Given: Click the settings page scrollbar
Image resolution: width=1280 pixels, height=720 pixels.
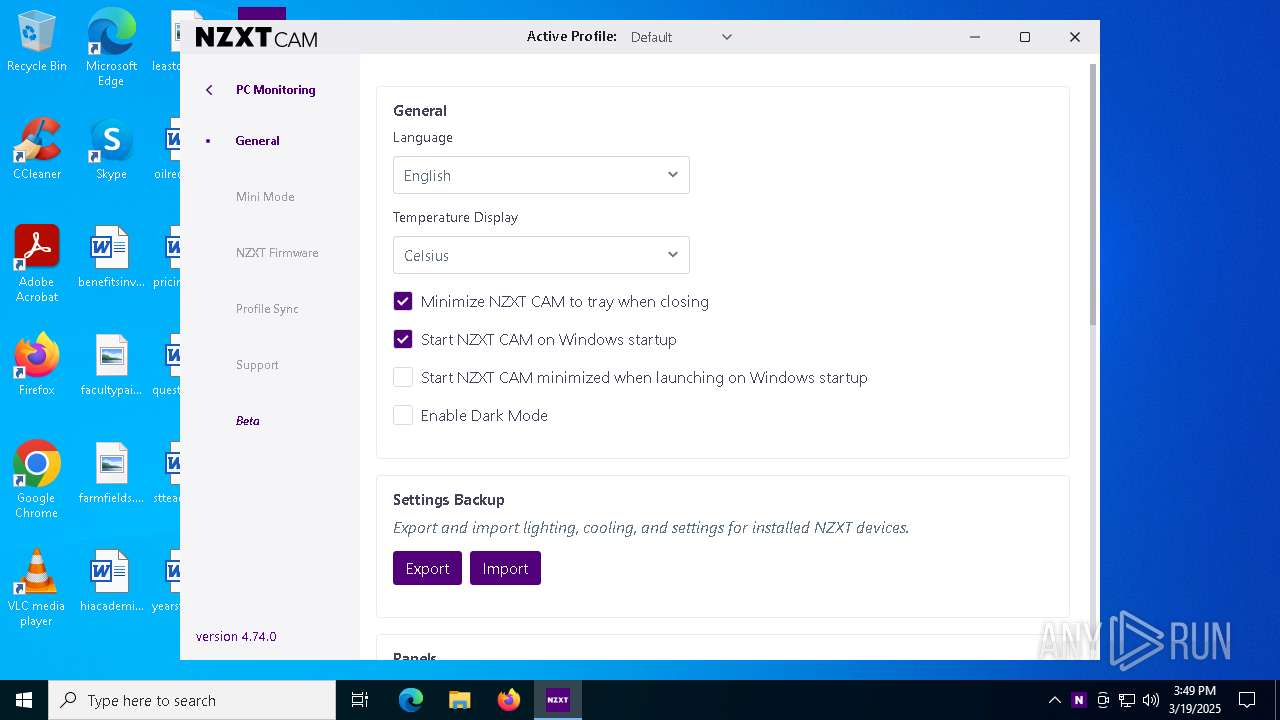Looking at the screenshot, I should tap(1093, 195).
